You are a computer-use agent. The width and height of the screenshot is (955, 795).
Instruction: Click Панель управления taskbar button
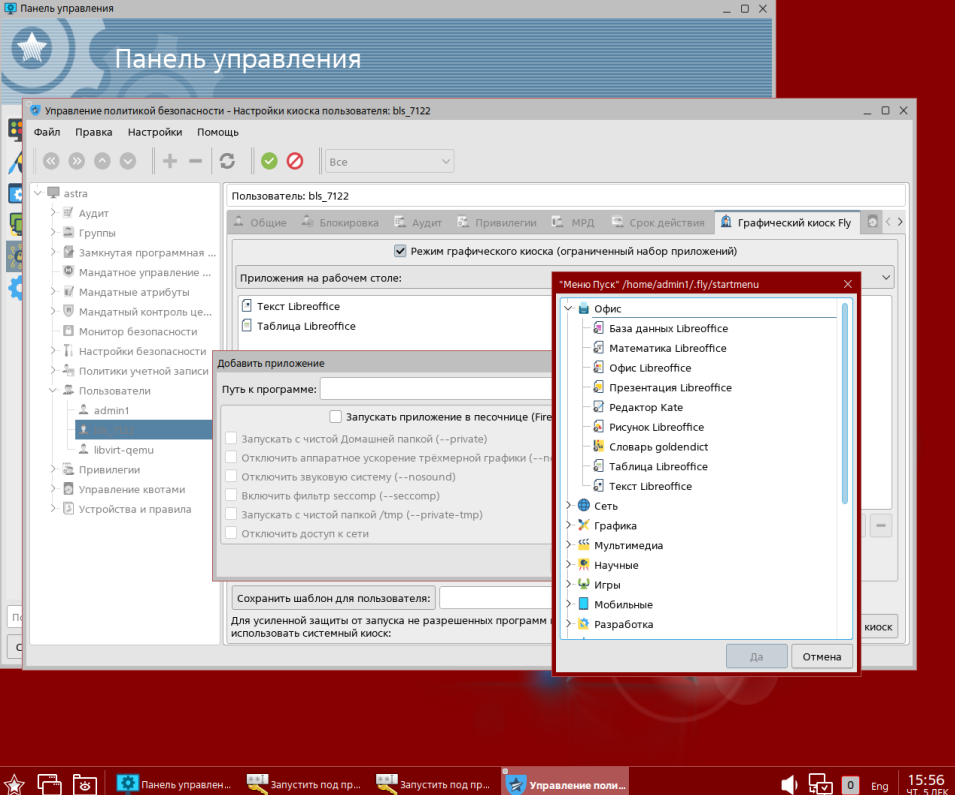click(x=174, y=784)
